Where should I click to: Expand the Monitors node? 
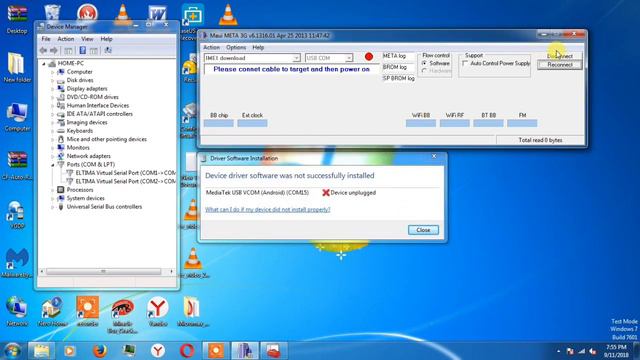pos(53,148)
